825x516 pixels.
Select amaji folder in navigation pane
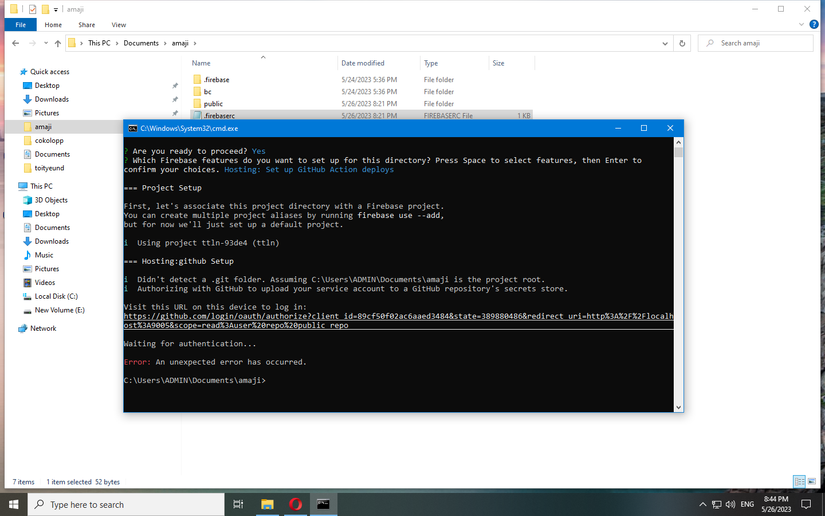point(43,127)
